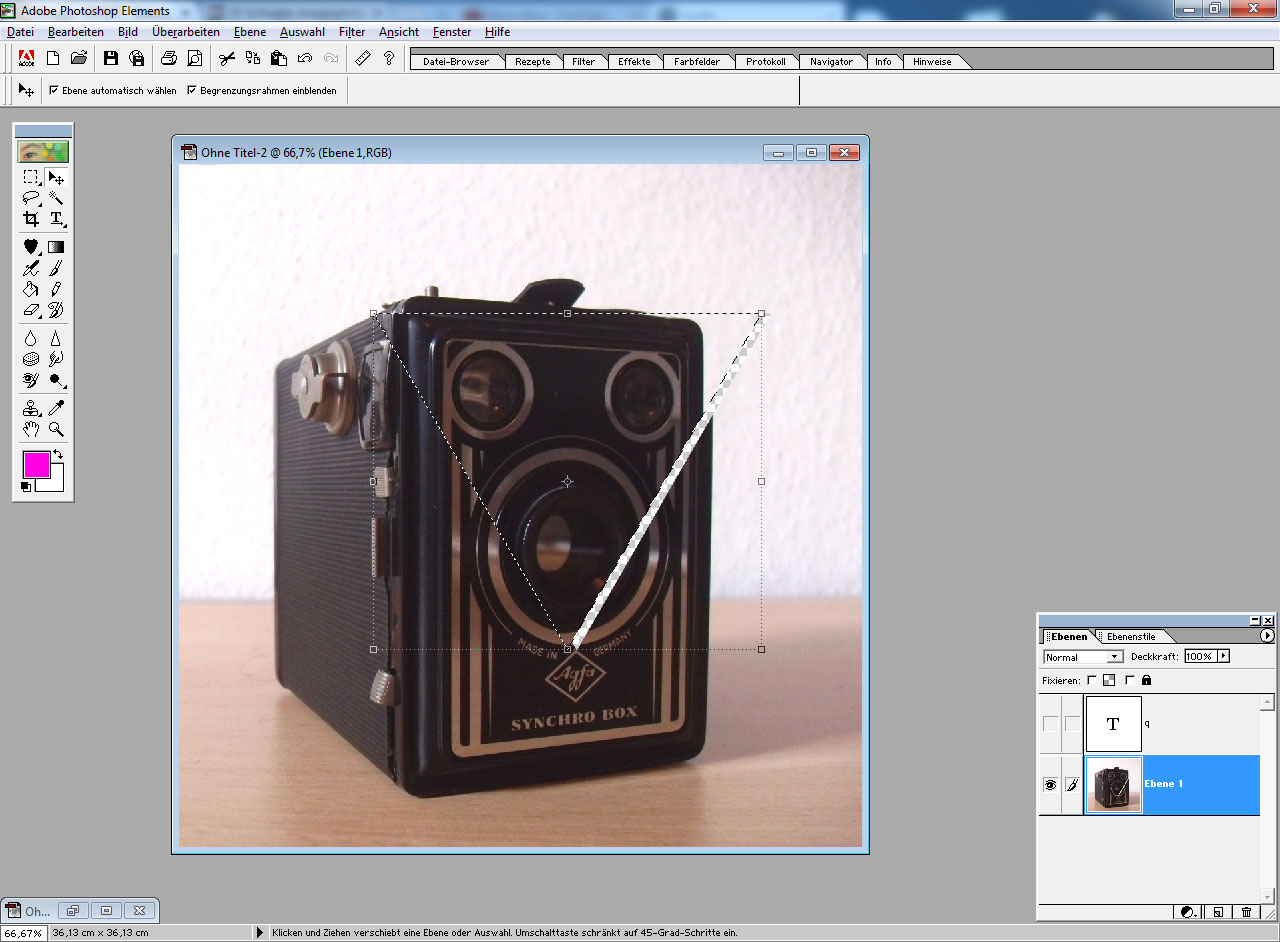Select the Gradient tool
The width and height of the screenshot is (1280, 942).
(56, 247)
